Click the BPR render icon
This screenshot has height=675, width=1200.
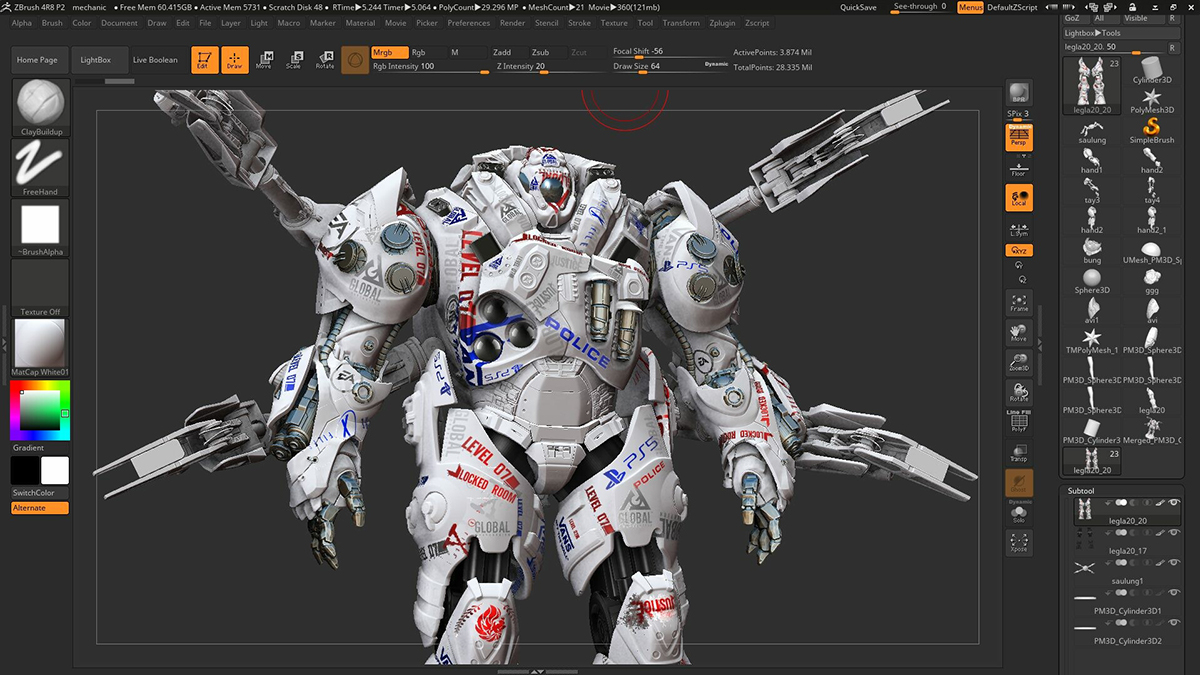point(1019,93)
